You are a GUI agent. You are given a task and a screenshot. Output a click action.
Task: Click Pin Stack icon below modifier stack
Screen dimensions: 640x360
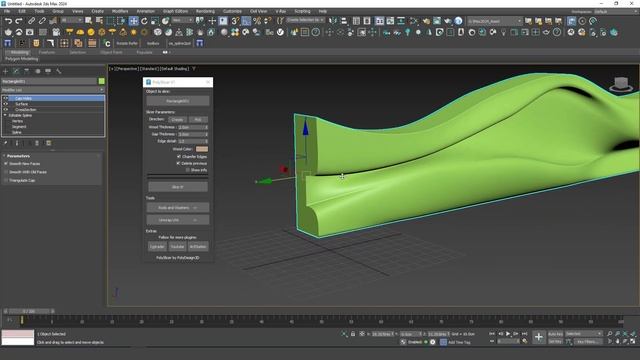tap(6, 143)
